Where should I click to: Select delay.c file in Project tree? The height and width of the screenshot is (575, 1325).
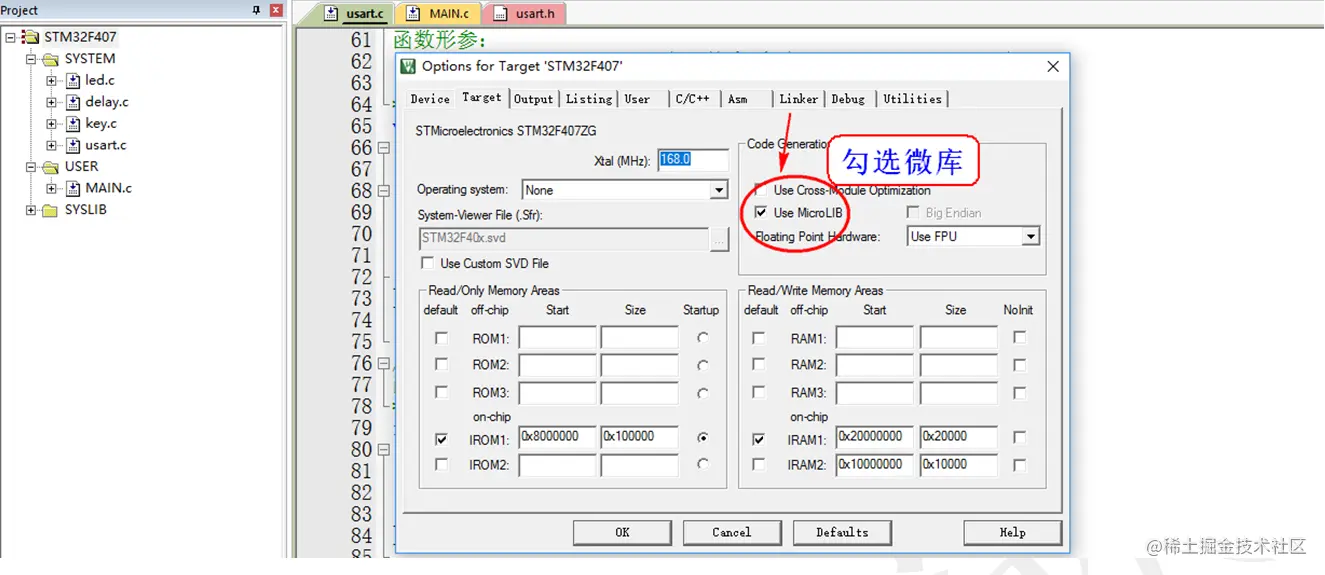[x=107, y=102]
